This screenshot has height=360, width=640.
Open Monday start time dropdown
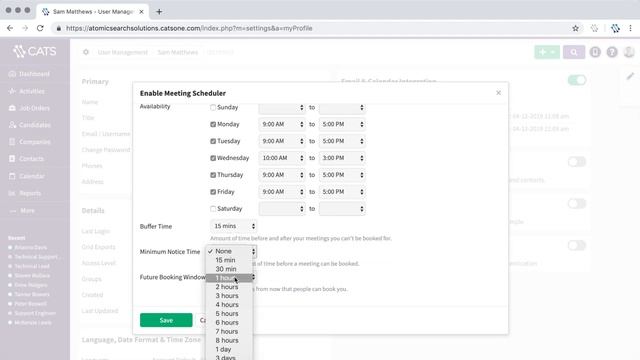tap(282, 124)
